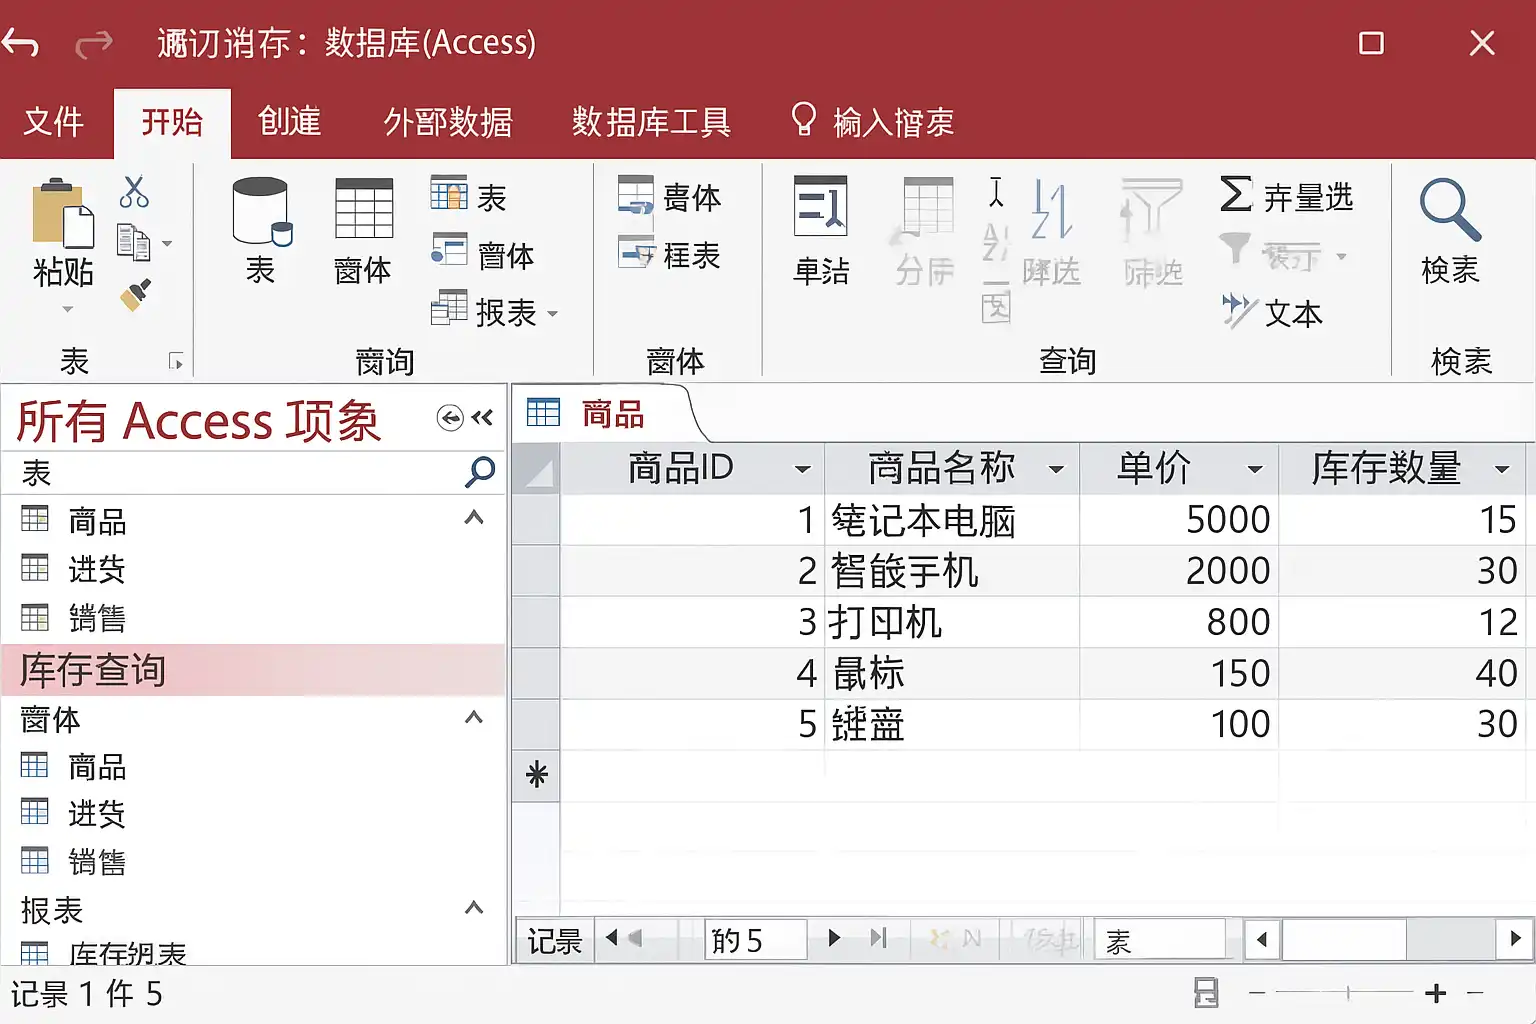Click search magnifier in navigation pane
1536x1024 pixels.
(x=480, y=471)
